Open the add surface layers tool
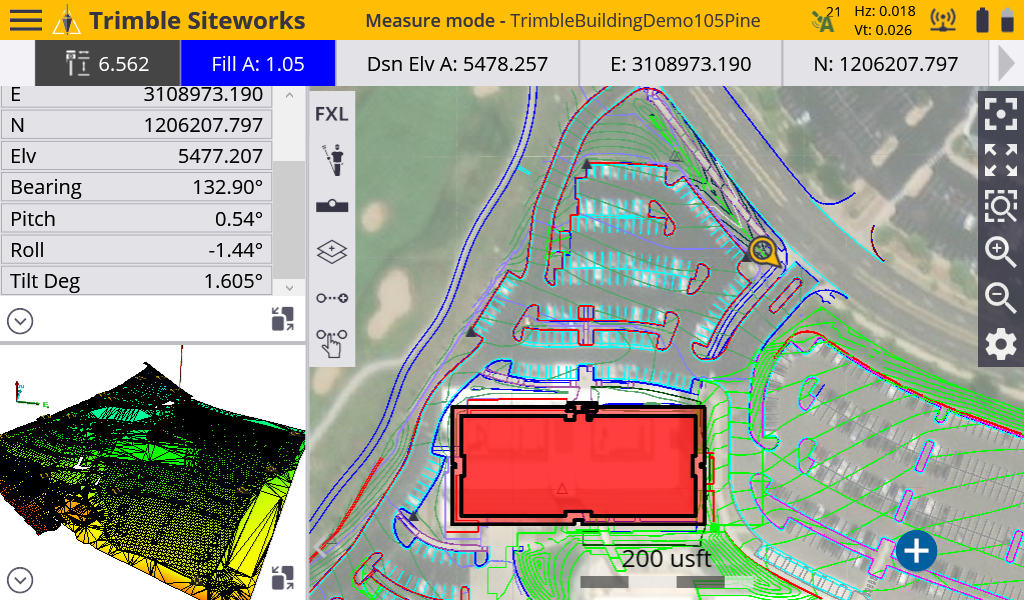Image resolution: width=1024 pixels, height=600 pixels. (x=332, y=251)
